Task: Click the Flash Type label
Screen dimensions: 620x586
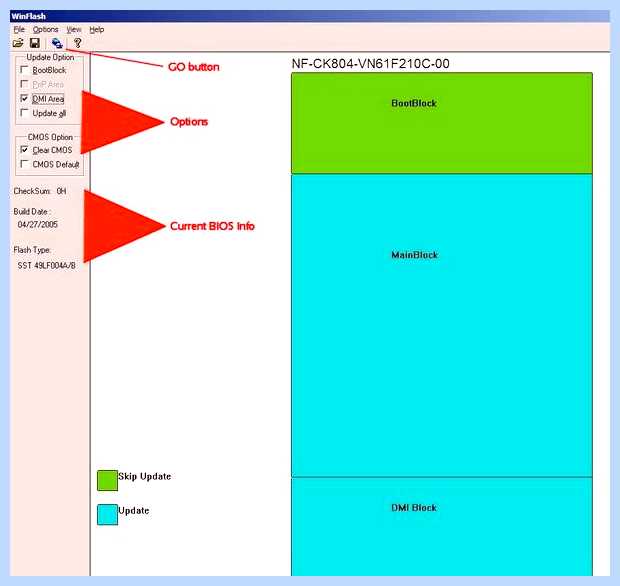Action: point(32,250)
